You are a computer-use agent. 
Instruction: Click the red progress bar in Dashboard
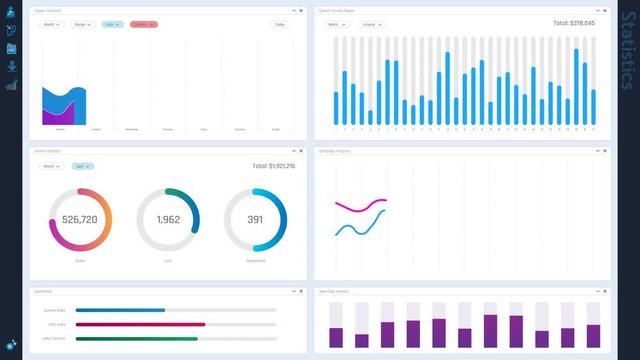[140, 324]
